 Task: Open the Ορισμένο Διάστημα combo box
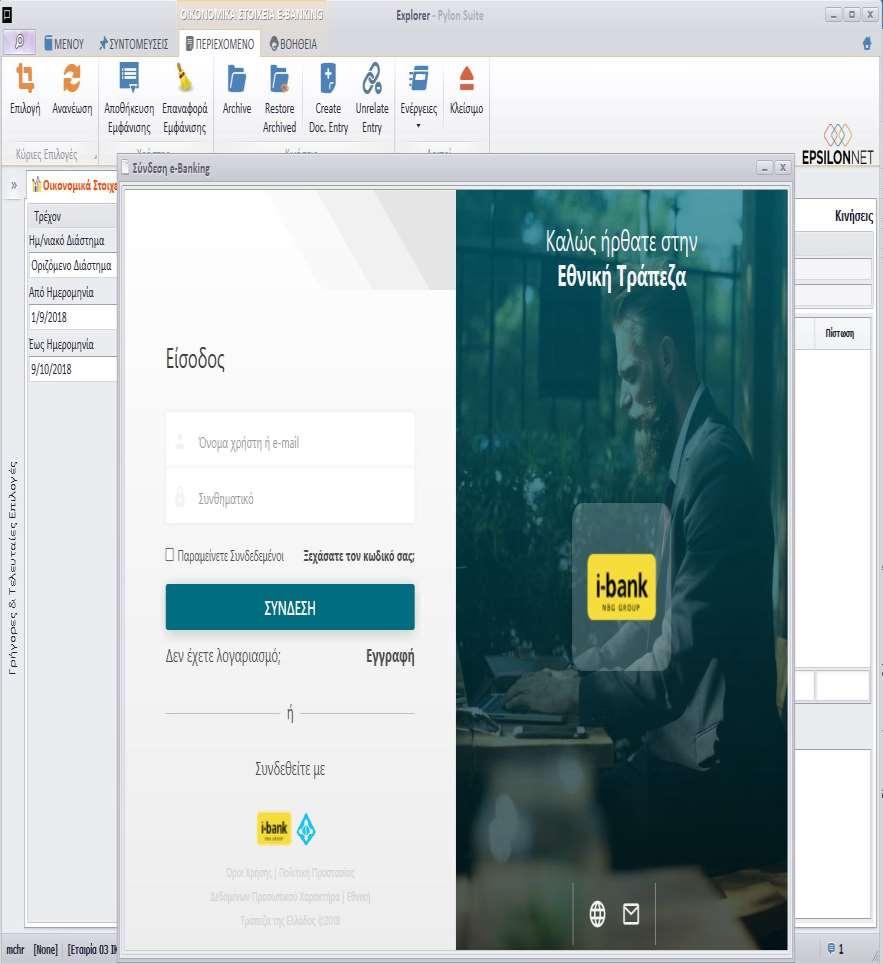73,266
